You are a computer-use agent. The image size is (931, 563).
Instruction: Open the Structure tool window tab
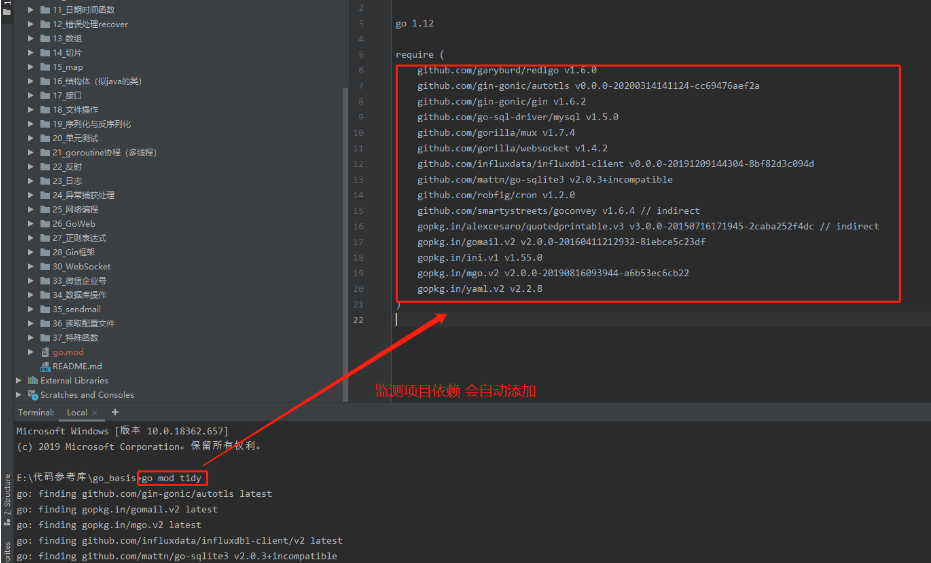tap(7, 499)
